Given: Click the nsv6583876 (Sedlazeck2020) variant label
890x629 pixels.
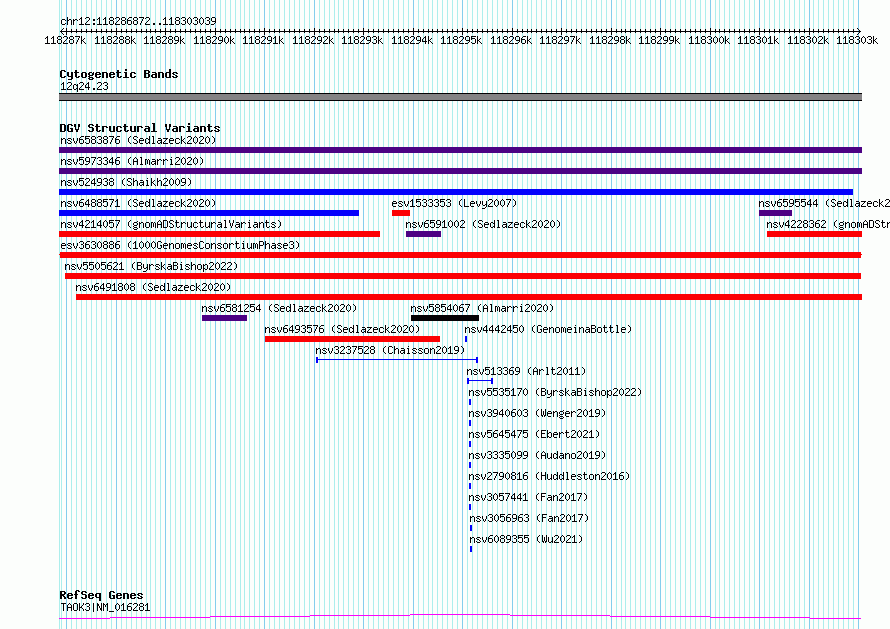Looking at the screenshot, I should point(138,140).
